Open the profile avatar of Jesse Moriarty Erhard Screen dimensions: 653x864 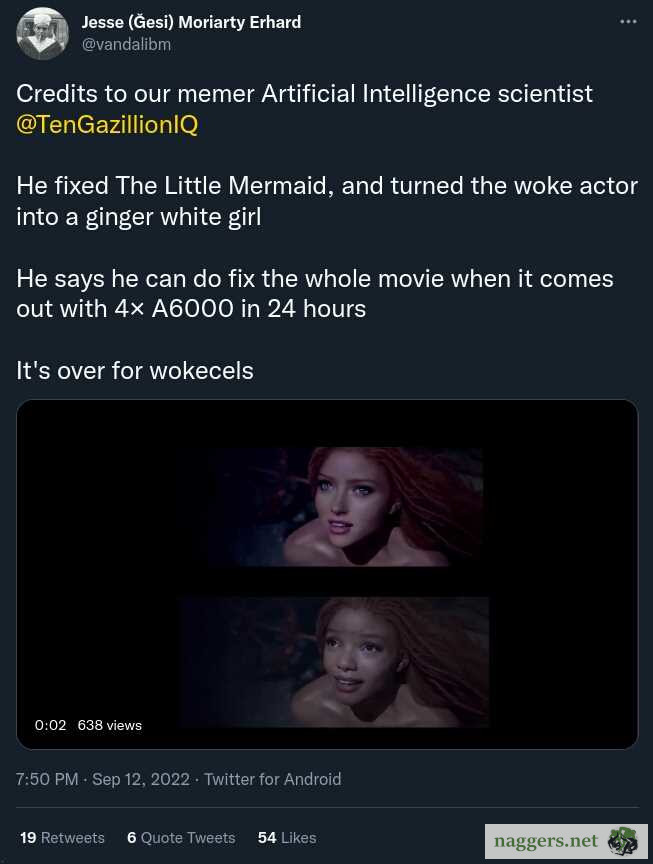tap(43, 33)
